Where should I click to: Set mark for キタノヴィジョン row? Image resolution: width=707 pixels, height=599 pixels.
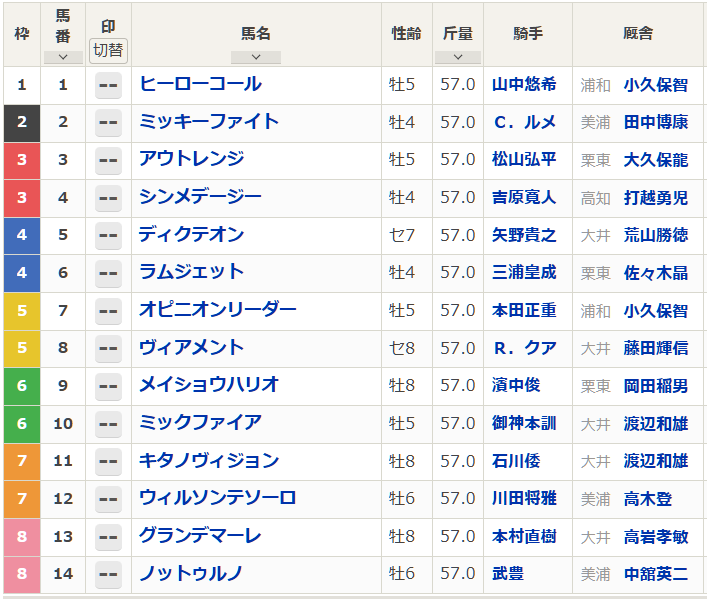click(108, 461)
